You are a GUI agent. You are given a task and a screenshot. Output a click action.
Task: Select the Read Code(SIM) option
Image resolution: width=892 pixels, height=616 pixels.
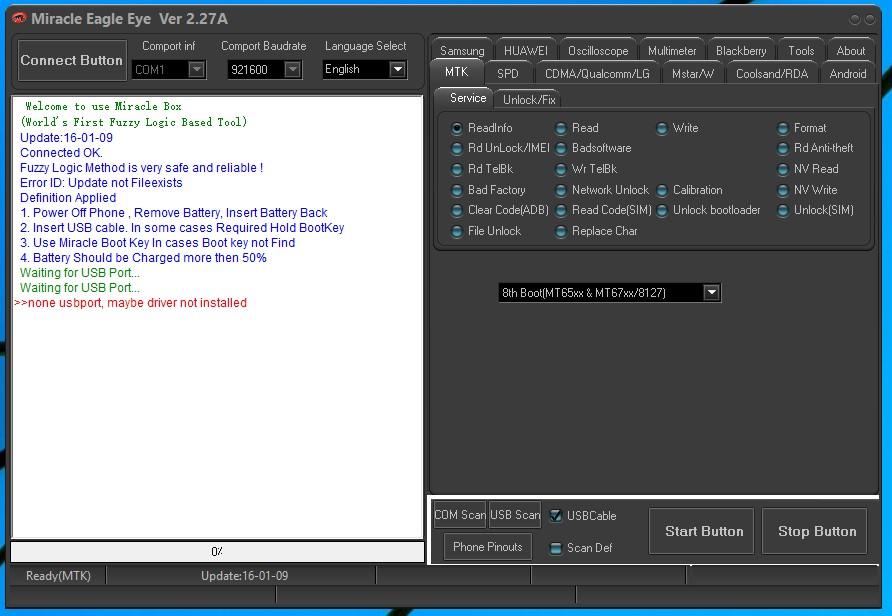pyautogui.click(x=603, y=210)
